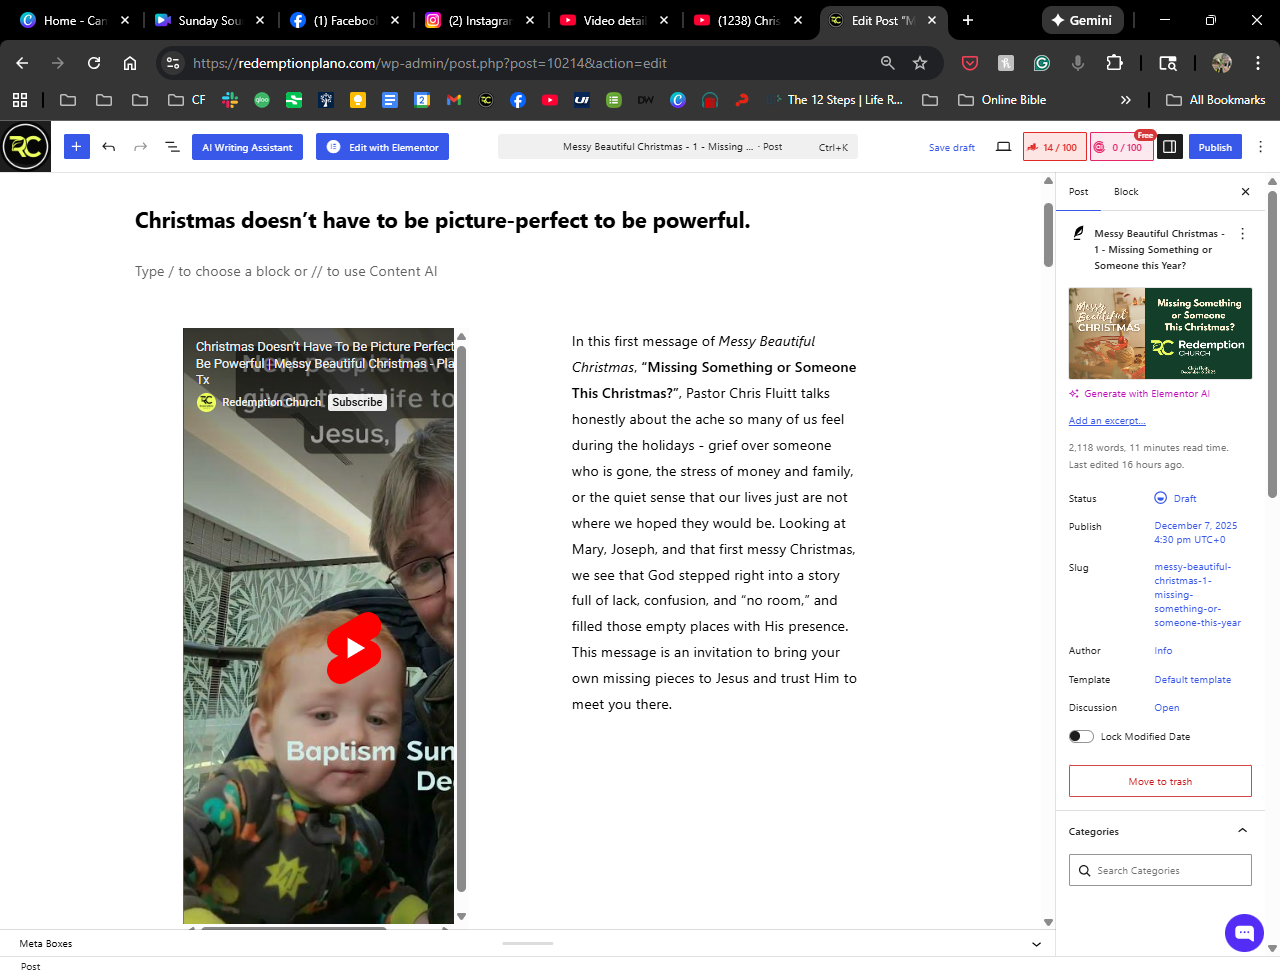Toggle the settings sidebar panel icon
1280x976 pixels.
coord(1168,147)
